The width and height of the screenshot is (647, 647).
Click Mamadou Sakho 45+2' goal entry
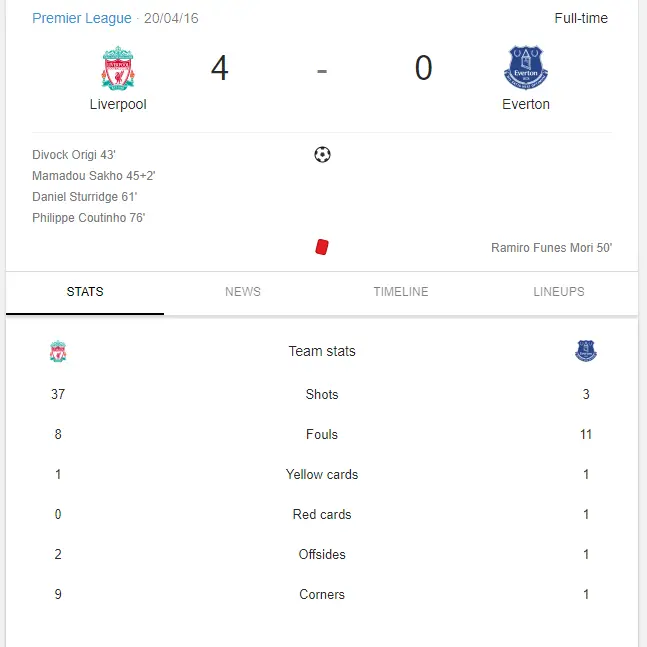point(94,176)
